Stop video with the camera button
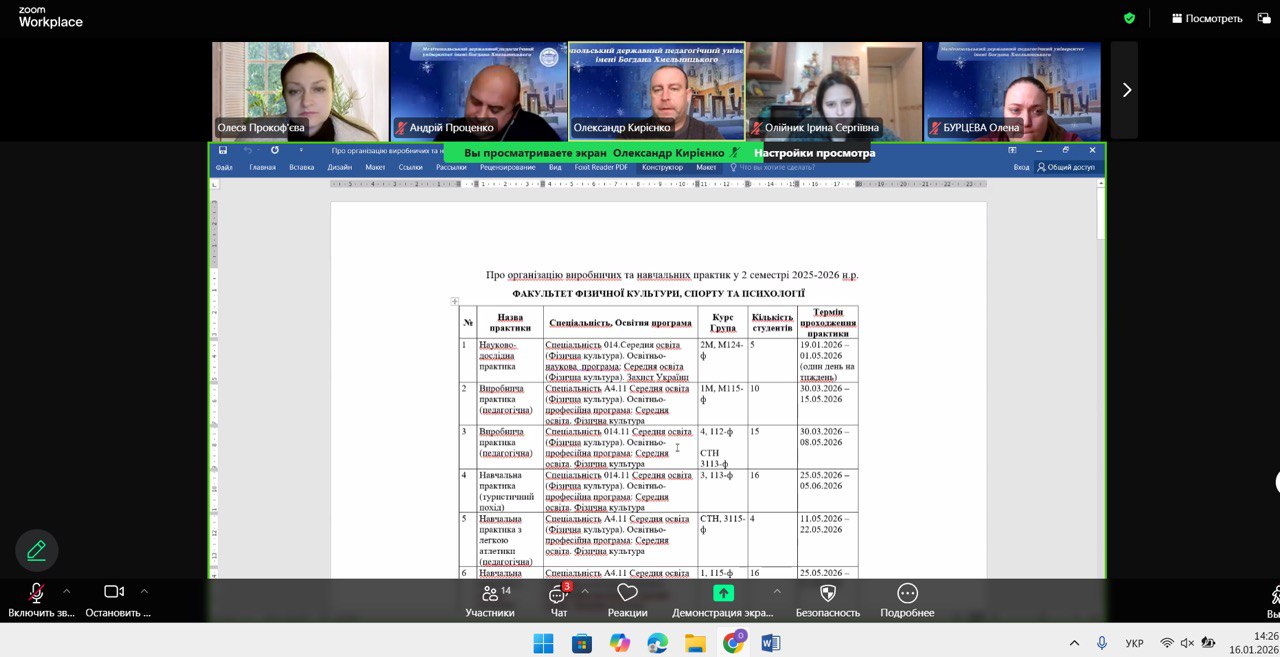This screenshot has height=657, width=1280. tap(114, 593)
